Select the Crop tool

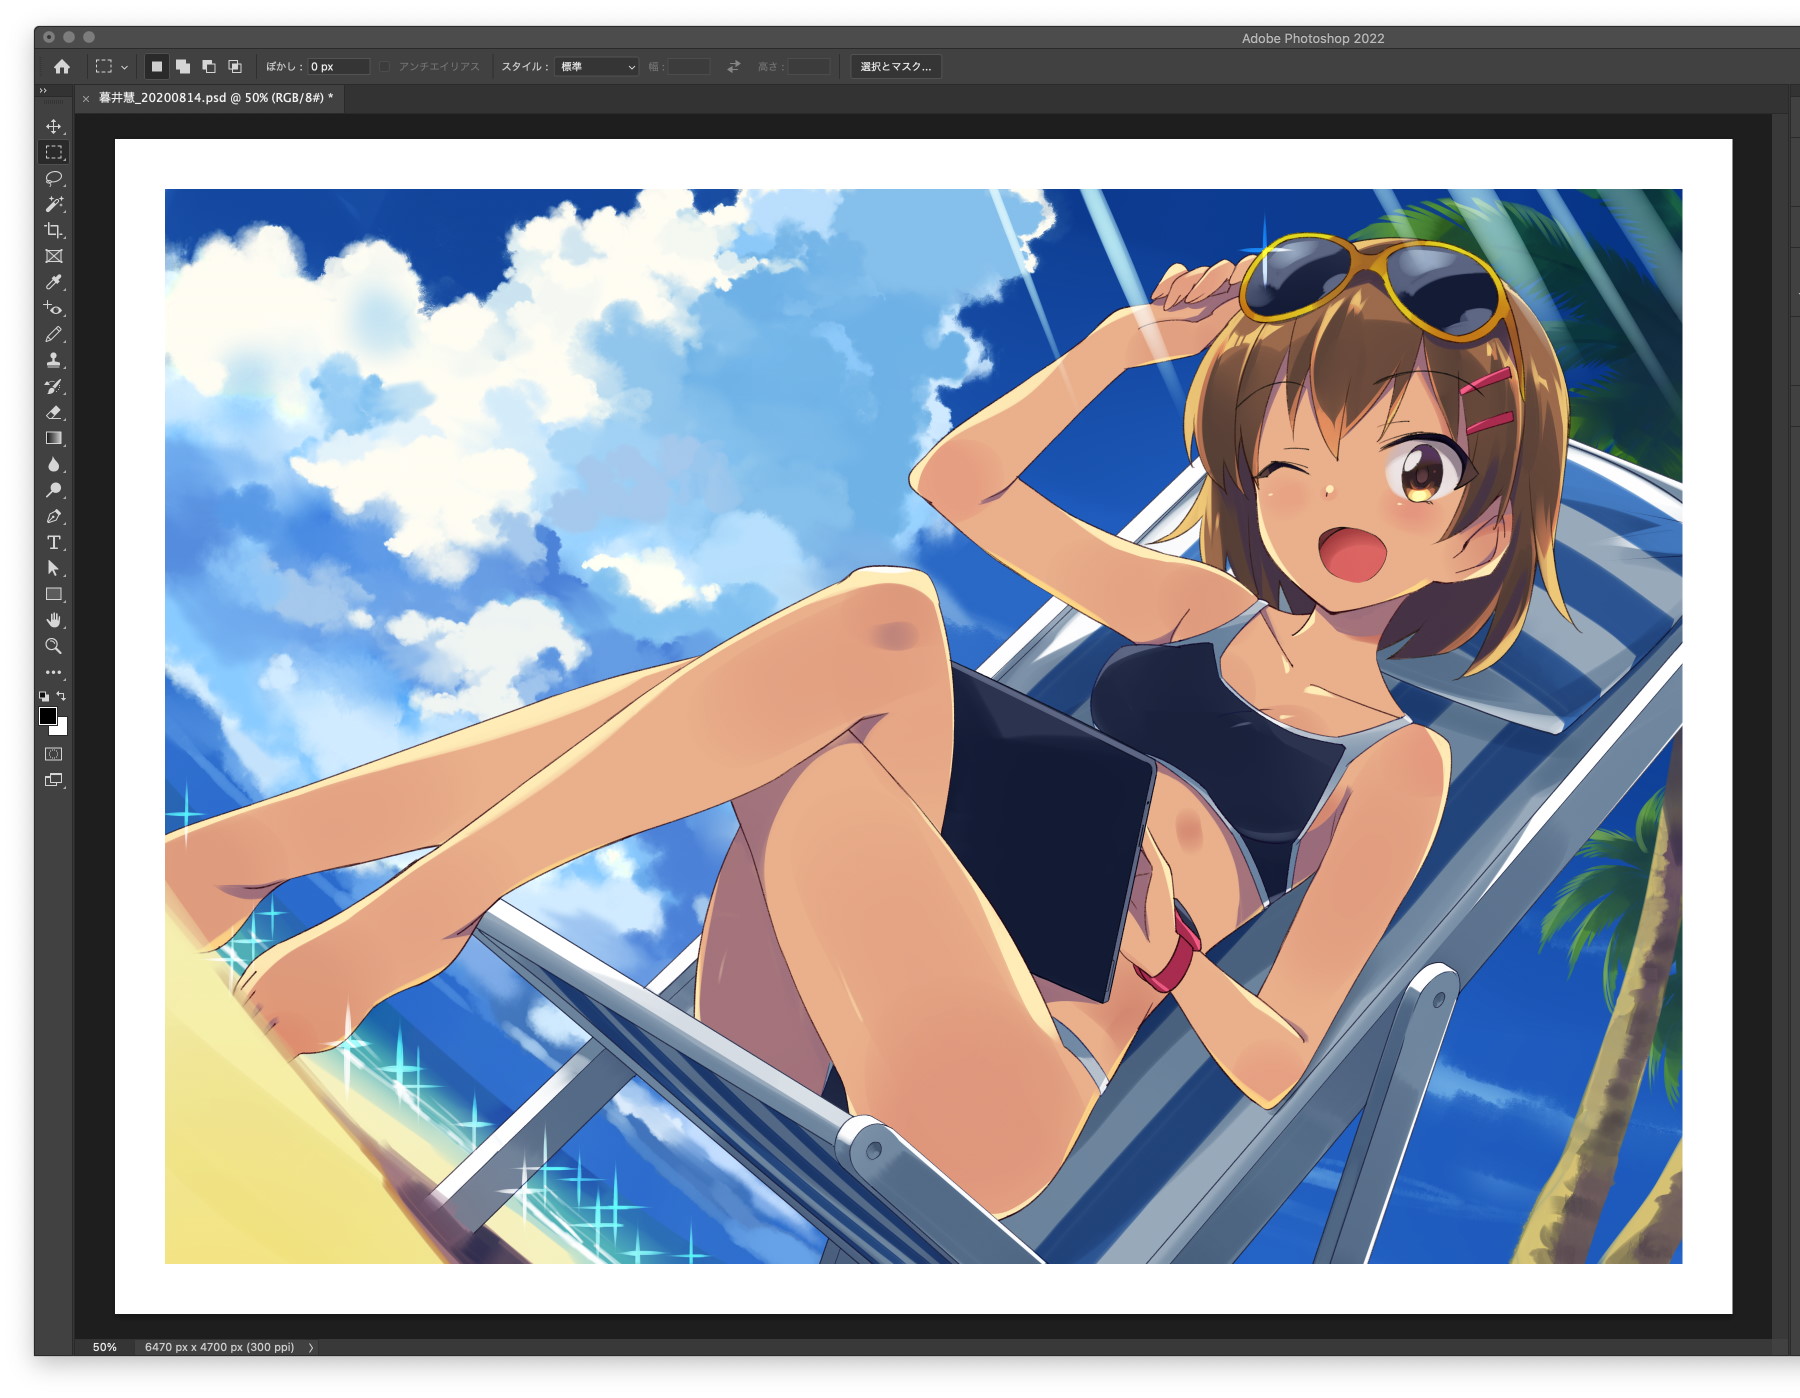point(53,231)
